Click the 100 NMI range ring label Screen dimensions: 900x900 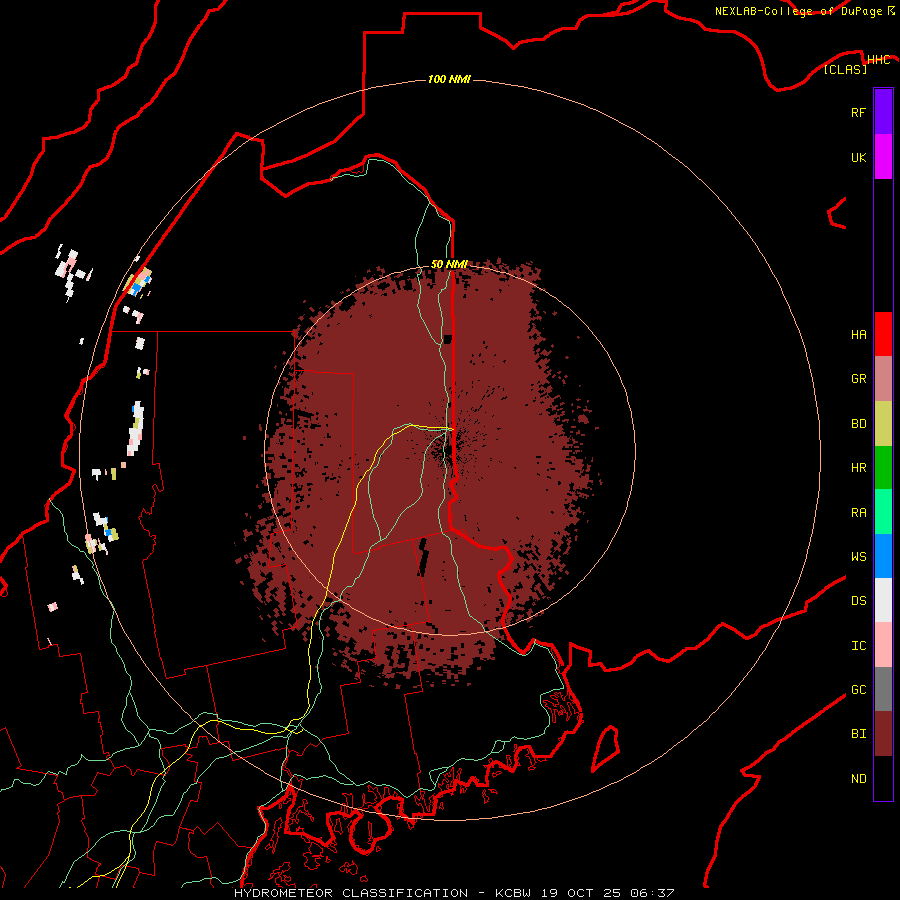449,79
